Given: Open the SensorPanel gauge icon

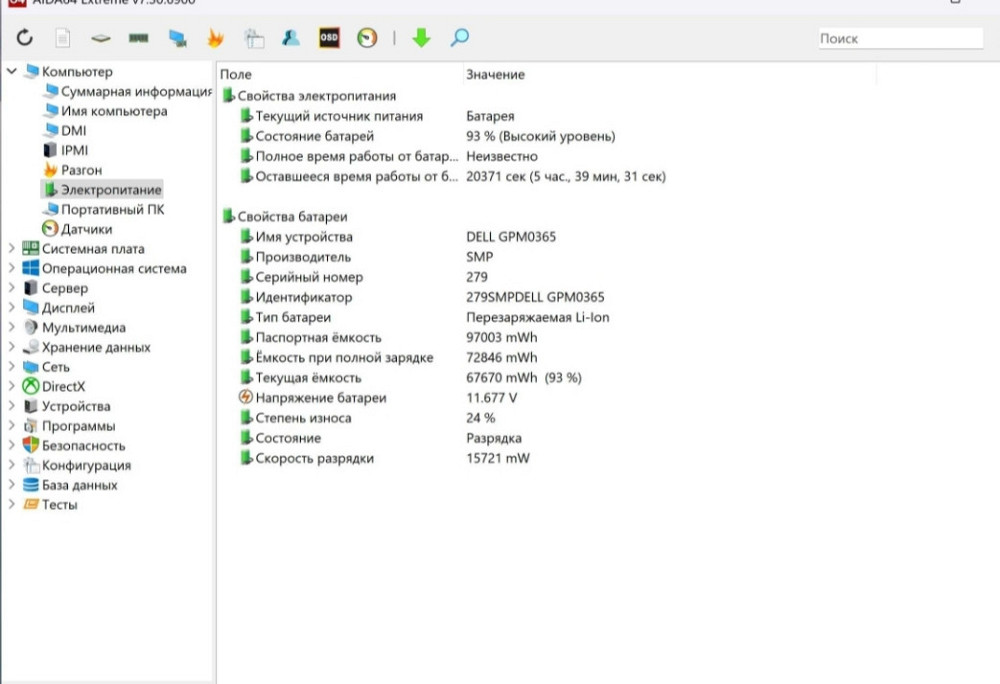Looking at the screenshot, I should click(368, 38).
